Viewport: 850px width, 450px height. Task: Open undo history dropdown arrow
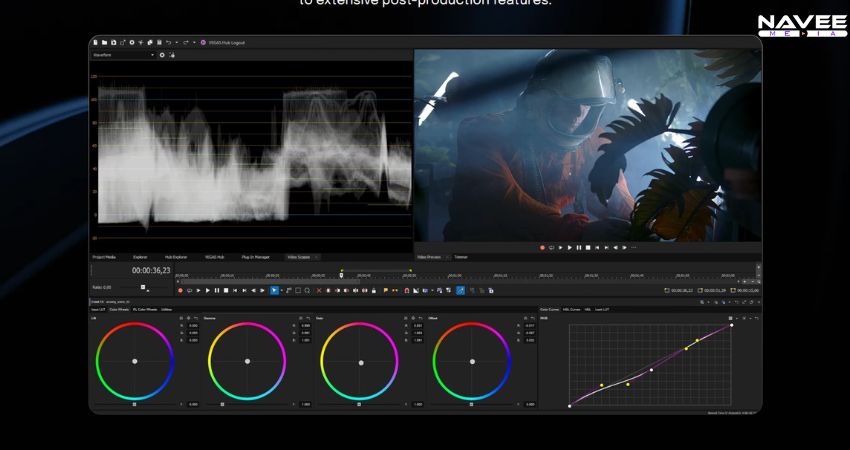(177, 42)
